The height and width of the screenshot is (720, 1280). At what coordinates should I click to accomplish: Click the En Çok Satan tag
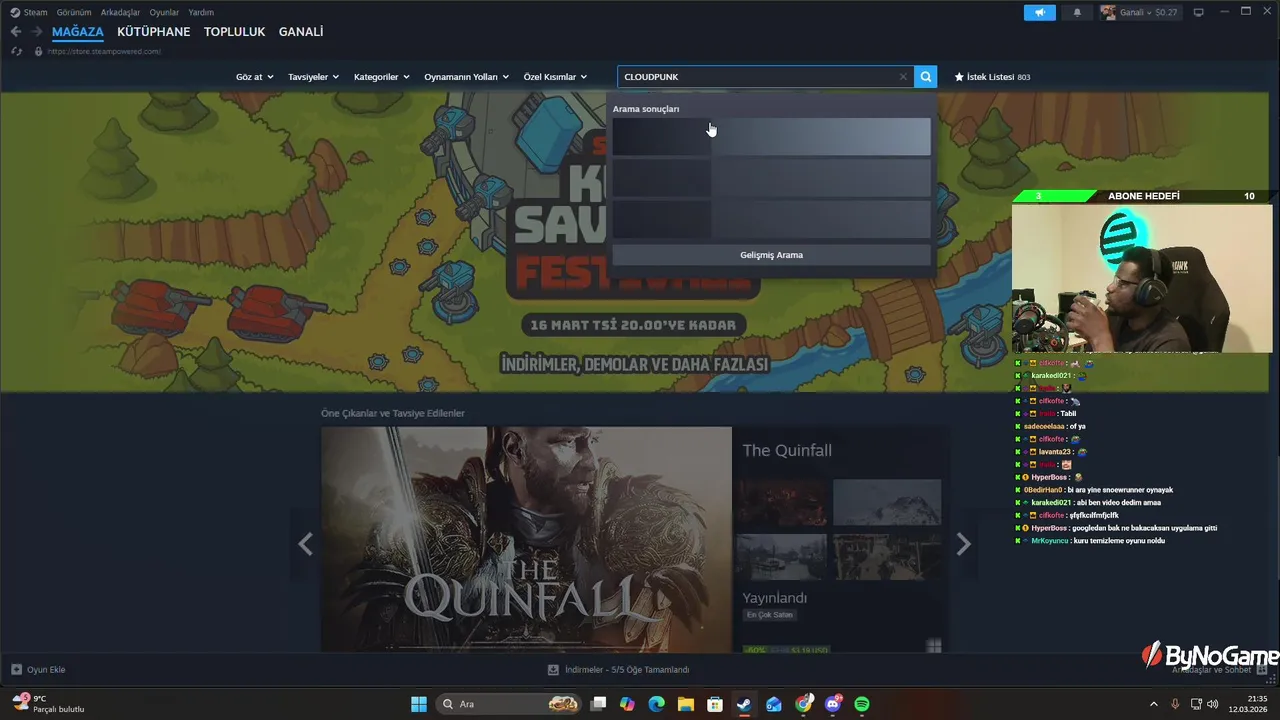[x=769, y=615]
